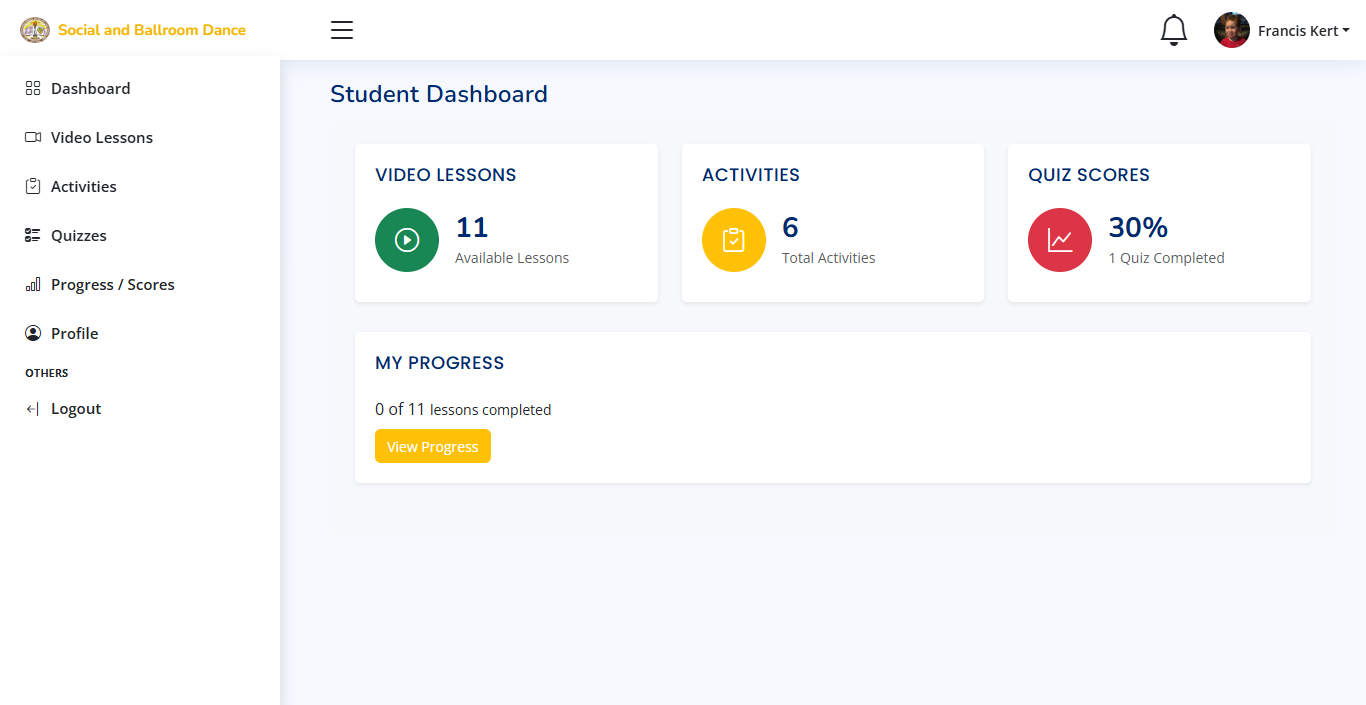The image size is (1366, 705).
Task: Click the Progress bar-chart sidebar icon
Action: [x=33, y=285]
